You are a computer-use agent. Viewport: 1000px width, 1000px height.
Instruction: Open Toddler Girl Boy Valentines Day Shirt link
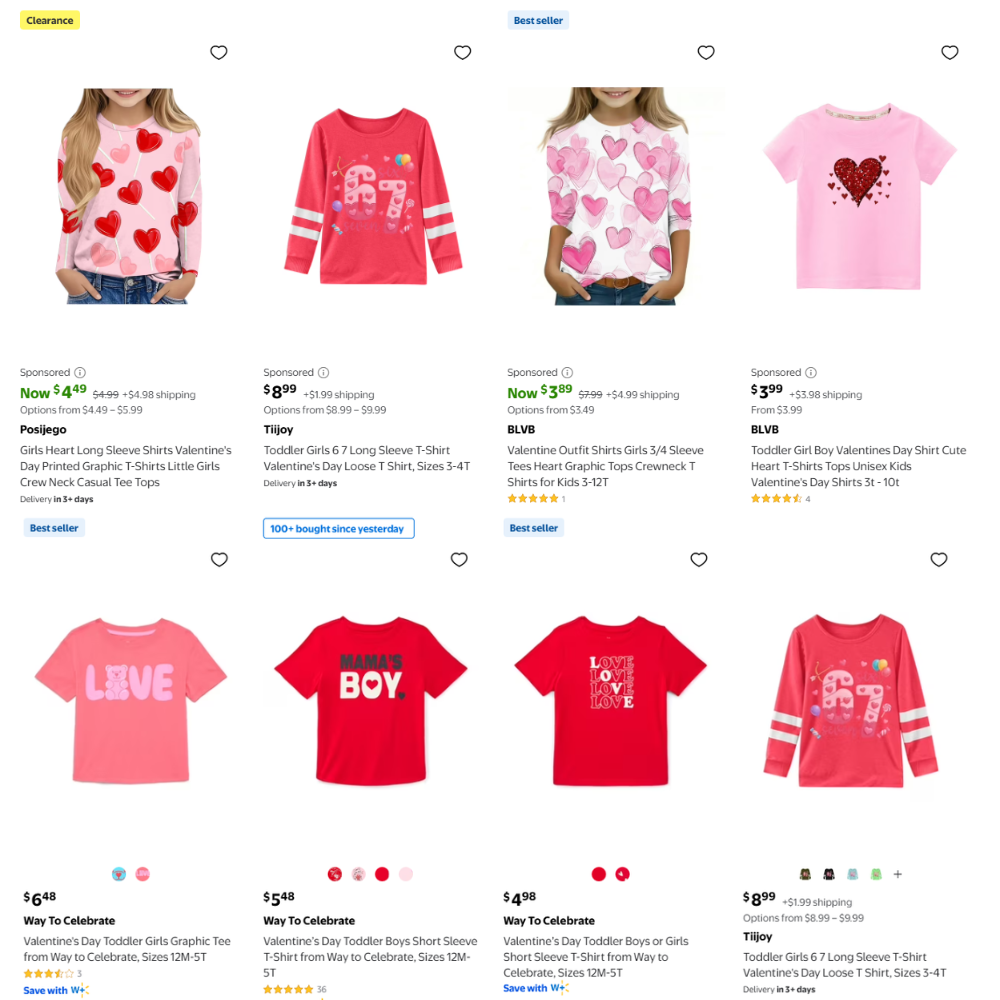click(x=858, y=458)
